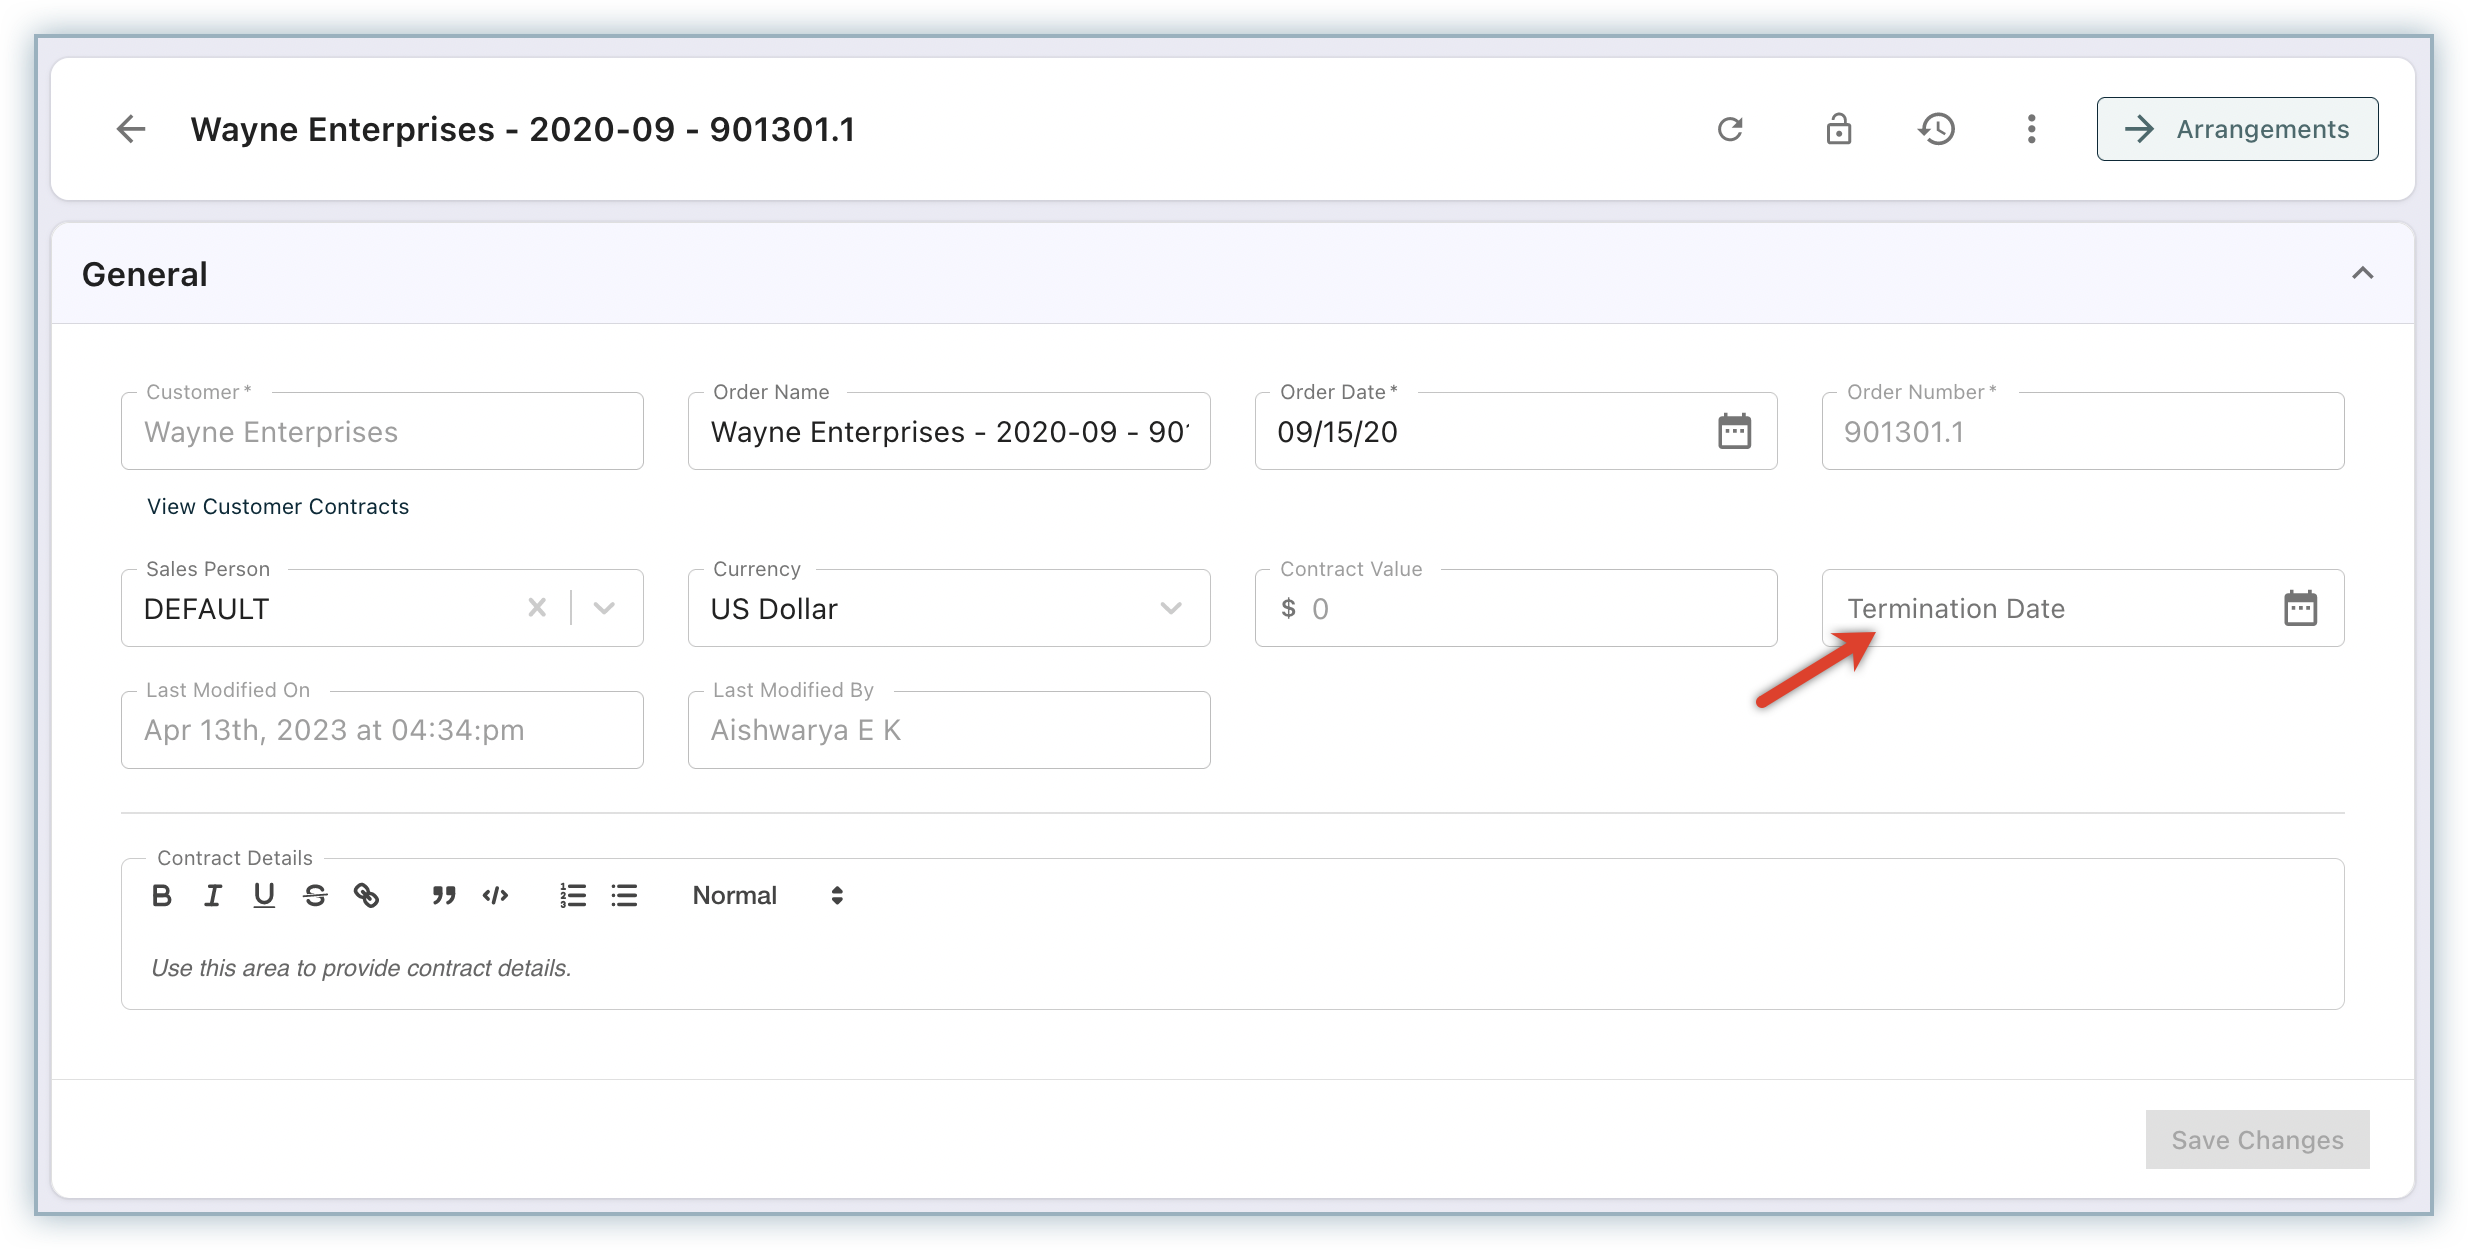Open the Termination Date calendar icon

(2300, 608)
